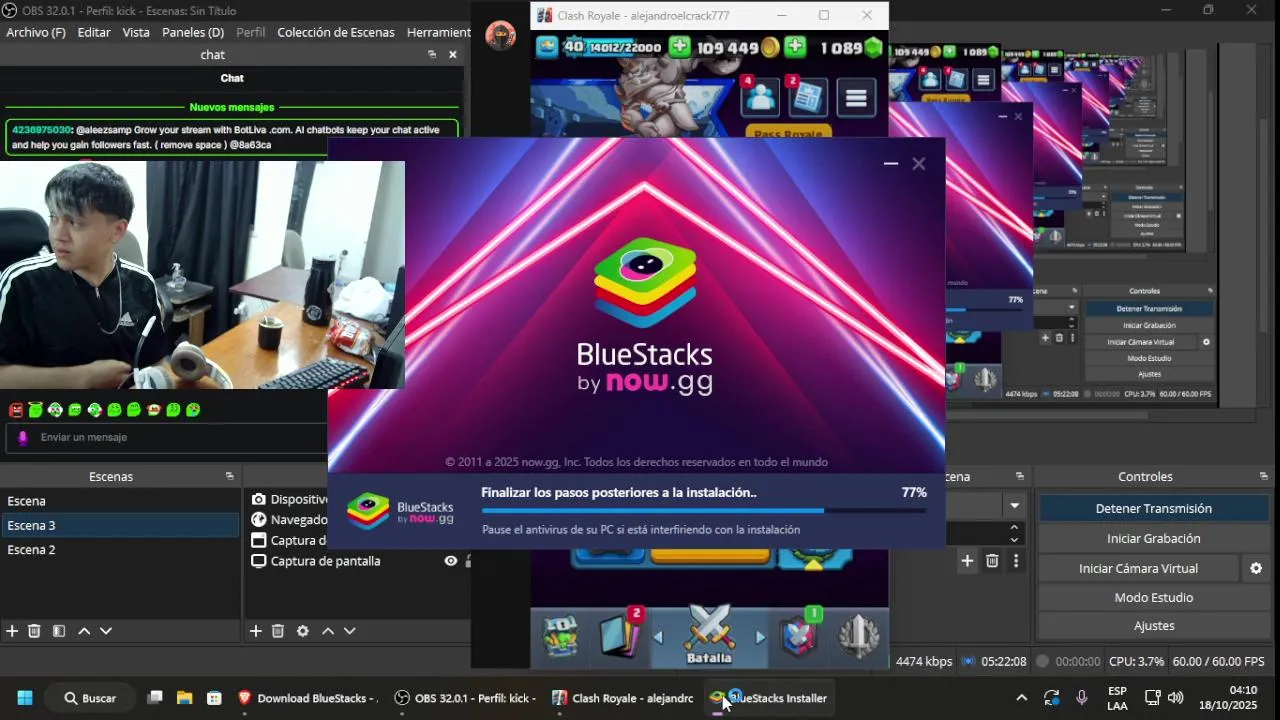Screen dimensions: 1280x720
Task: Select Escena 2 in scenes list
Action: click(x=120, y=549)
